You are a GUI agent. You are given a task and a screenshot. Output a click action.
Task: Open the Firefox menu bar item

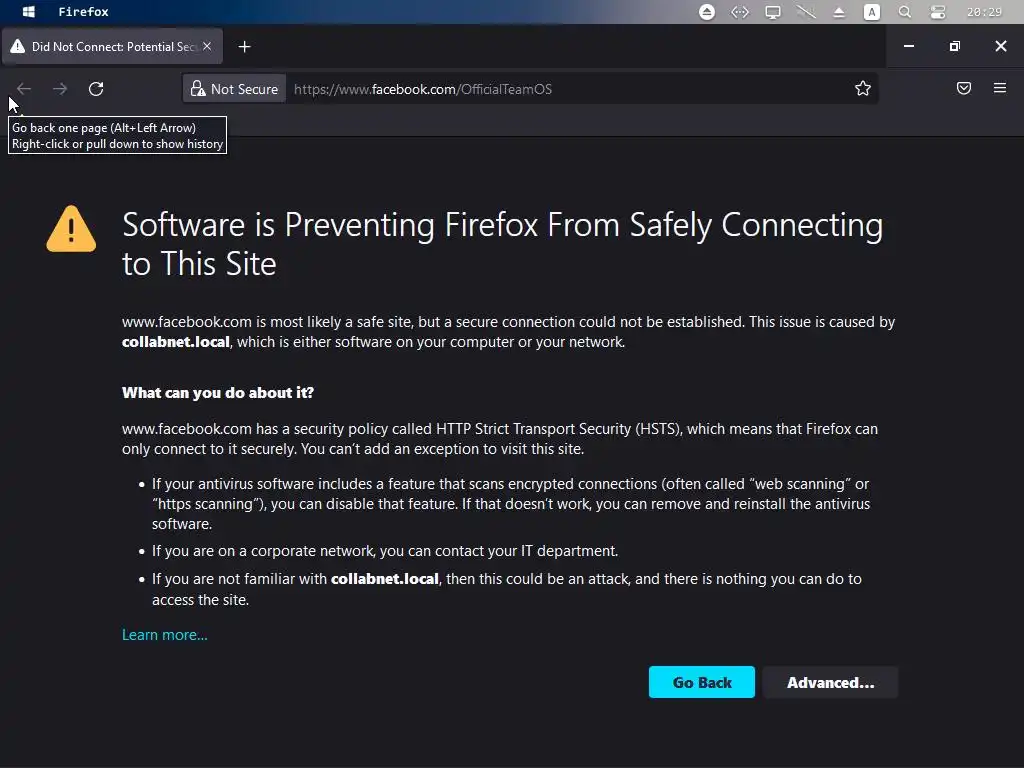click(83, 12)
